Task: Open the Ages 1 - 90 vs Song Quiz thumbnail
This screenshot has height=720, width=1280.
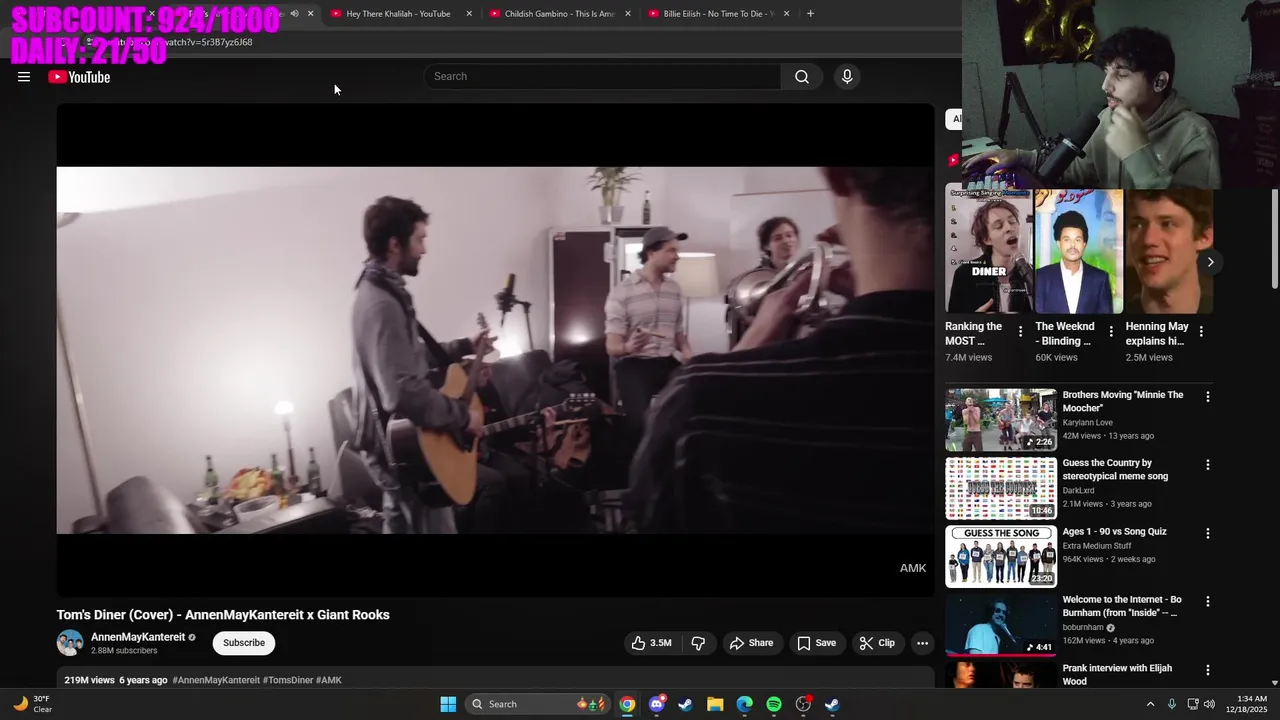Action: pos(1001,556)
